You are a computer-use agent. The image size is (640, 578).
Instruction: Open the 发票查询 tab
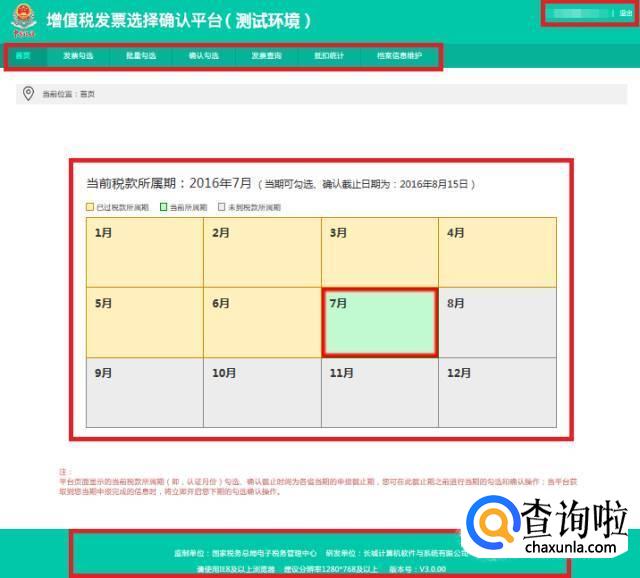click(266, 56)
